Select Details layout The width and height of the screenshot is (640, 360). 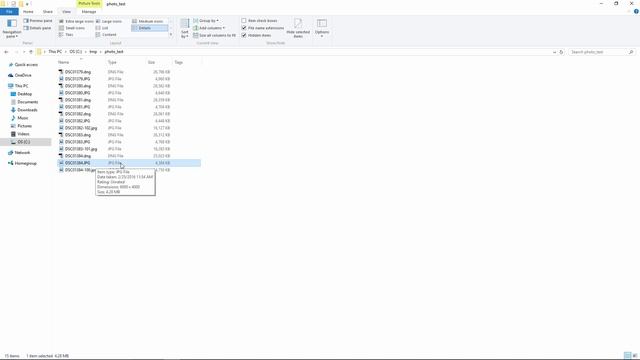pos(149,28)
